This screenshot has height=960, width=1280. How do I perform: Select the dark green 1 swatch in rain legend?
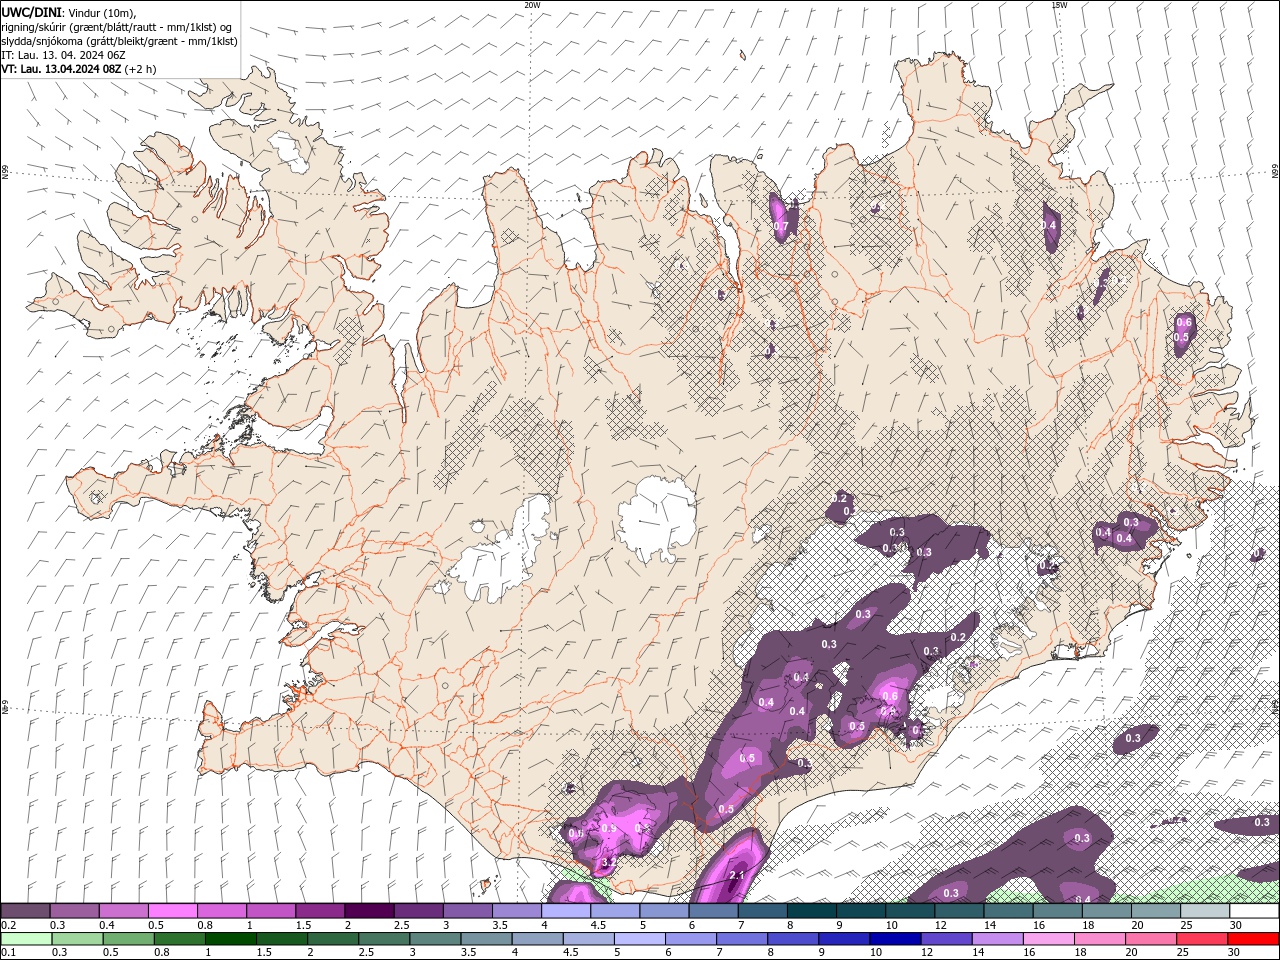point(229,939)
